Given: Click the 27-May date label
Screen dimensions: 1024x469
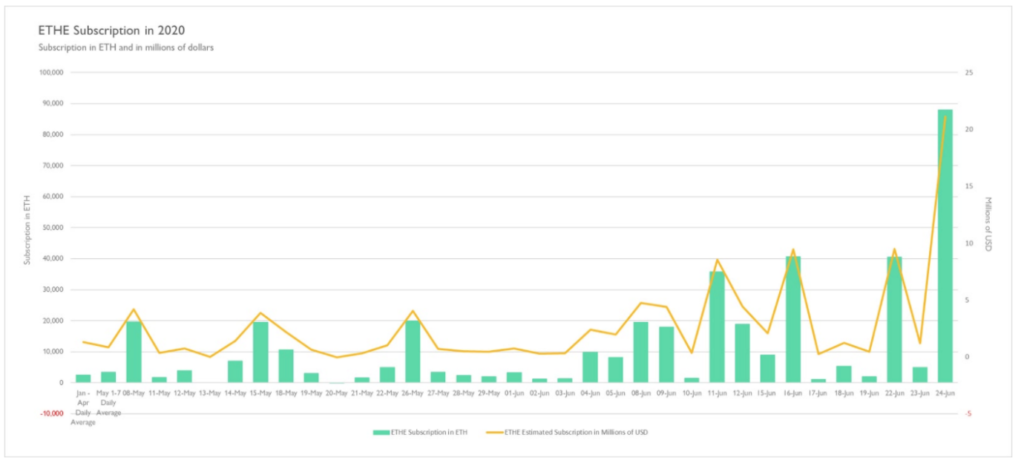Looking at the screenshot, I should point(438,393).
